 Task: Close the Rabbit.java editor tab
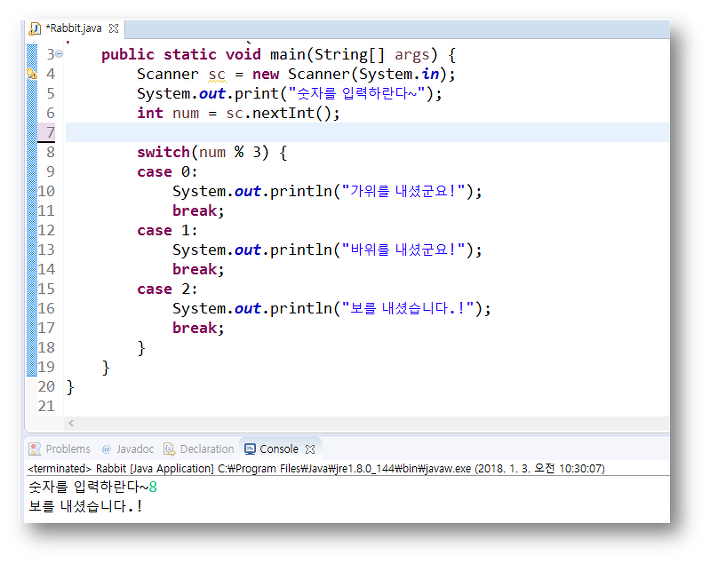pyautogui.click(x=114, y=29)
